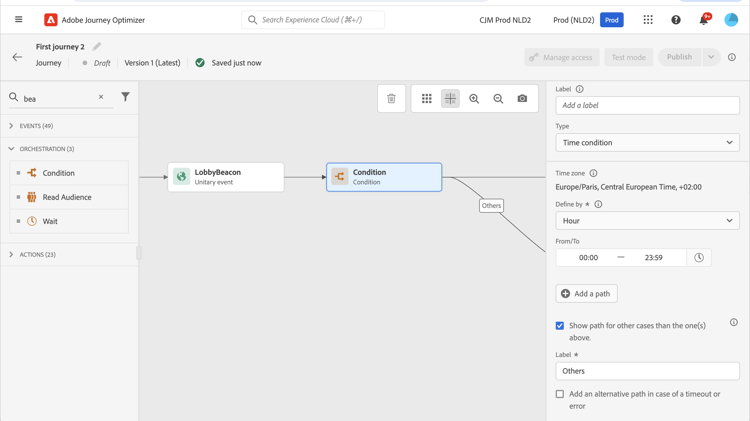The height and width of the screenshot is (421, 750).
Task: Click the zoom in magnifier icon
Action: click(474, 99)
